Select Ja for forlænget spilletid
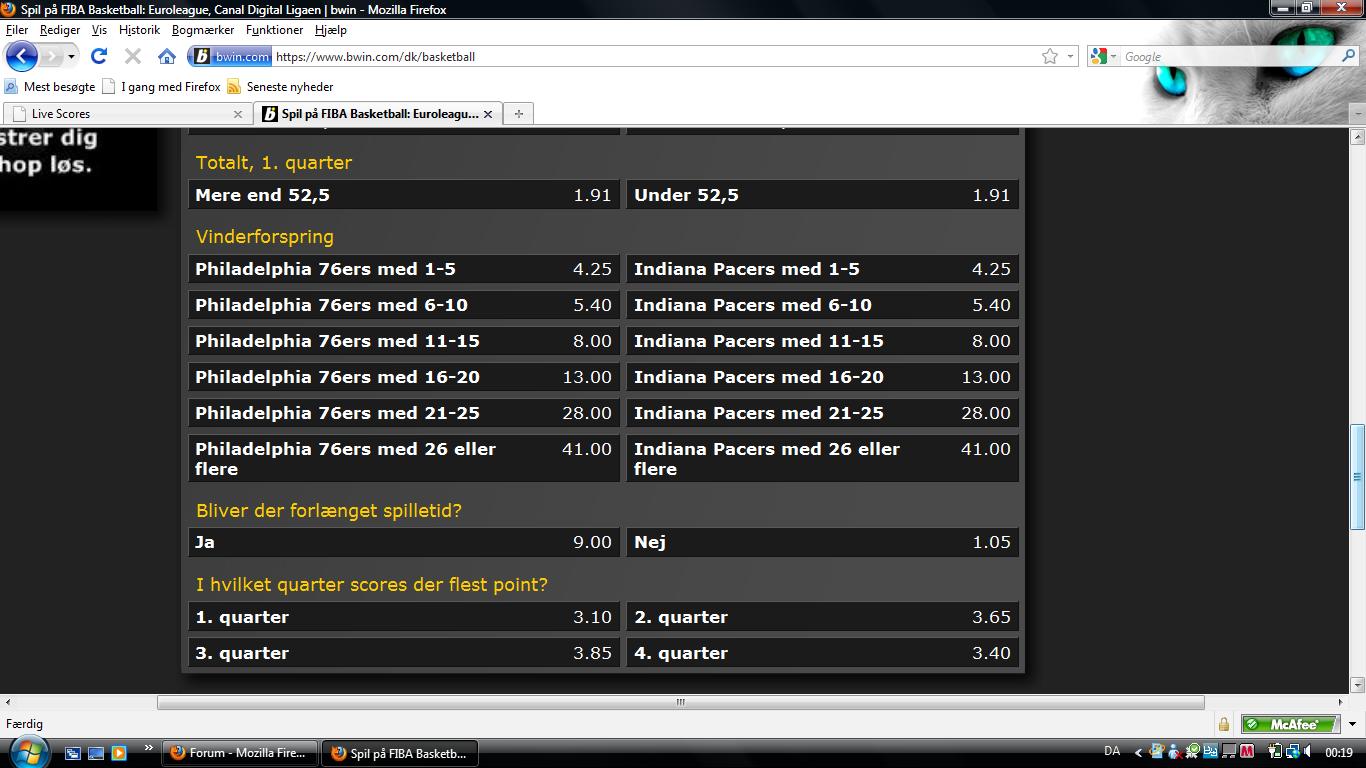This screenshot has height=768, width=1366. tap(404, 542)
